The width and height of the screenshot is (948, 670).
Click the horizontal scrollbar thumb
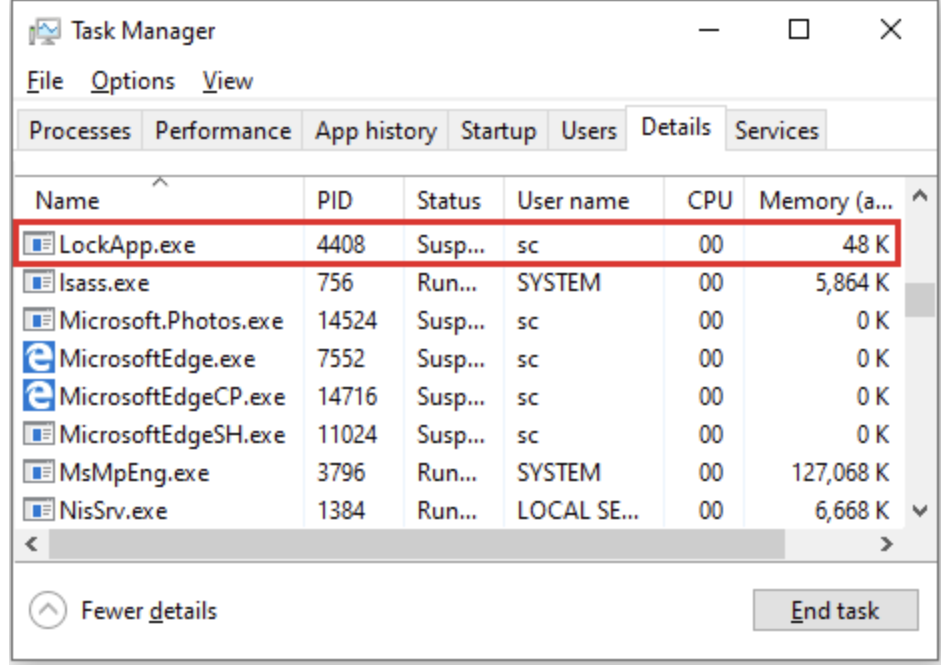pyautogui.click(x=417, y=544)
